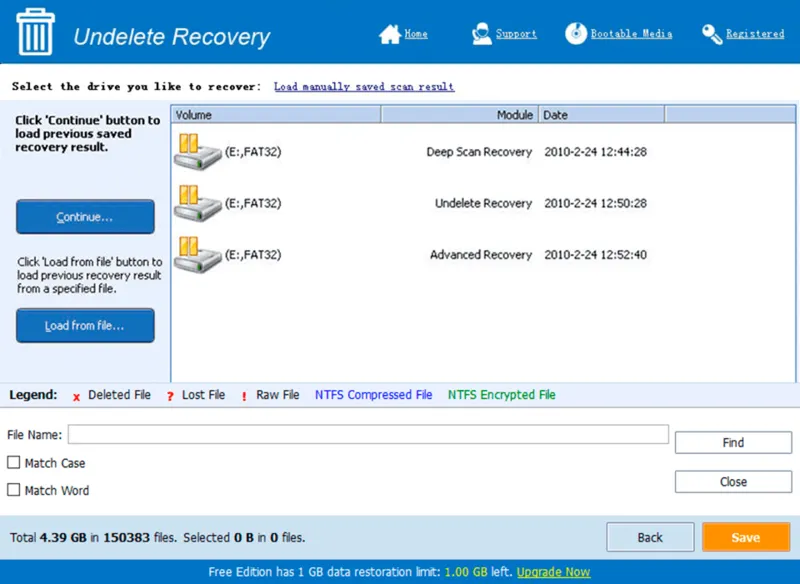The height and width of the screenshot is (584, 800).
Task: Select the Advanced Recovery drive icon
Action: click(197, 254)
